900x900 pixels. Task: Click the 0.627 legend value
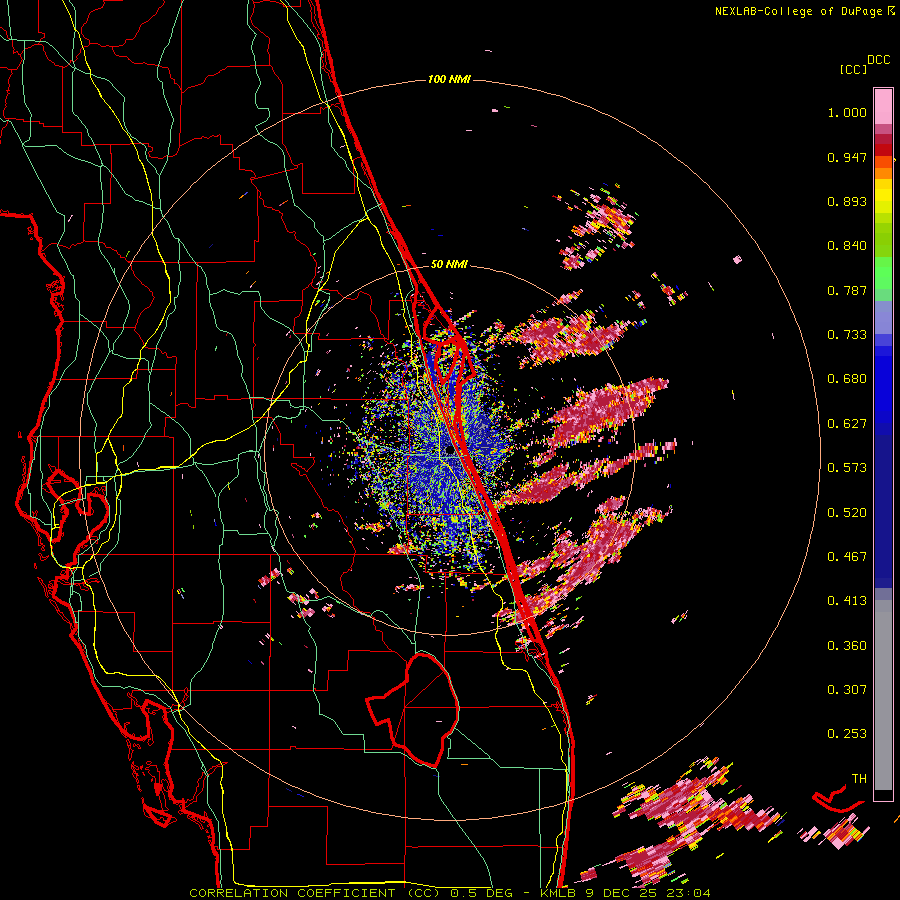[847, 424]
